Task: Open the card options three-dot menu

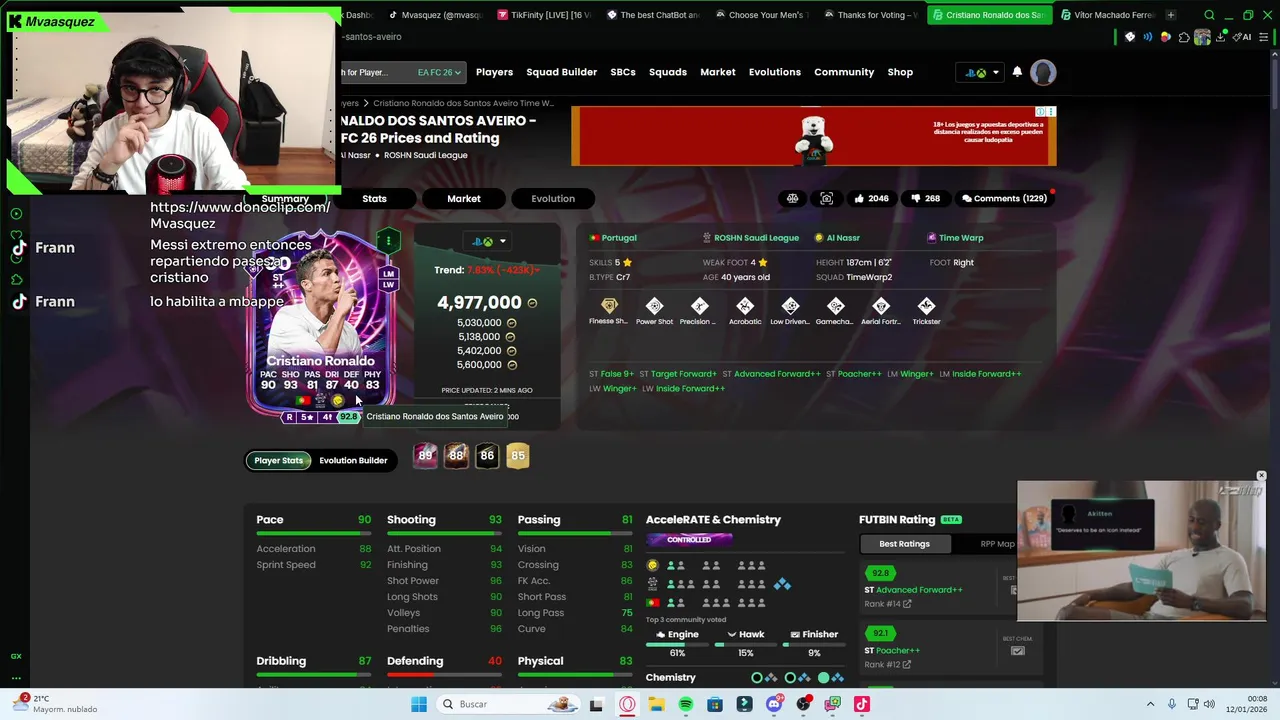Action: click(x=388, y=240)
